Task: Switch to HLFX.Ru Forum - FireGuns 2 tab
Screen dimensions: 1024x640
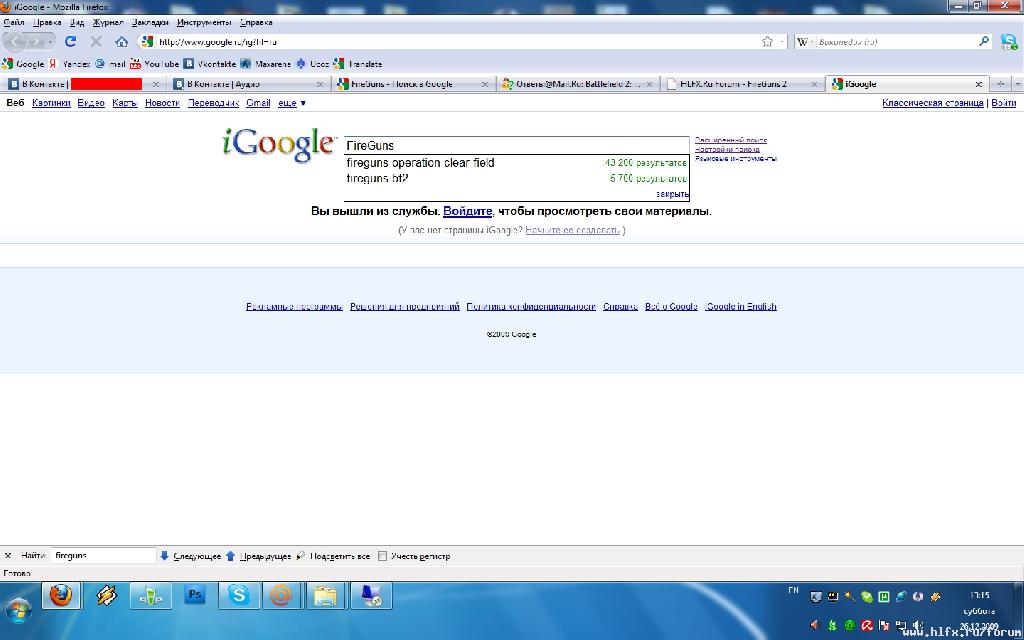Action: (x=741, y=84)
